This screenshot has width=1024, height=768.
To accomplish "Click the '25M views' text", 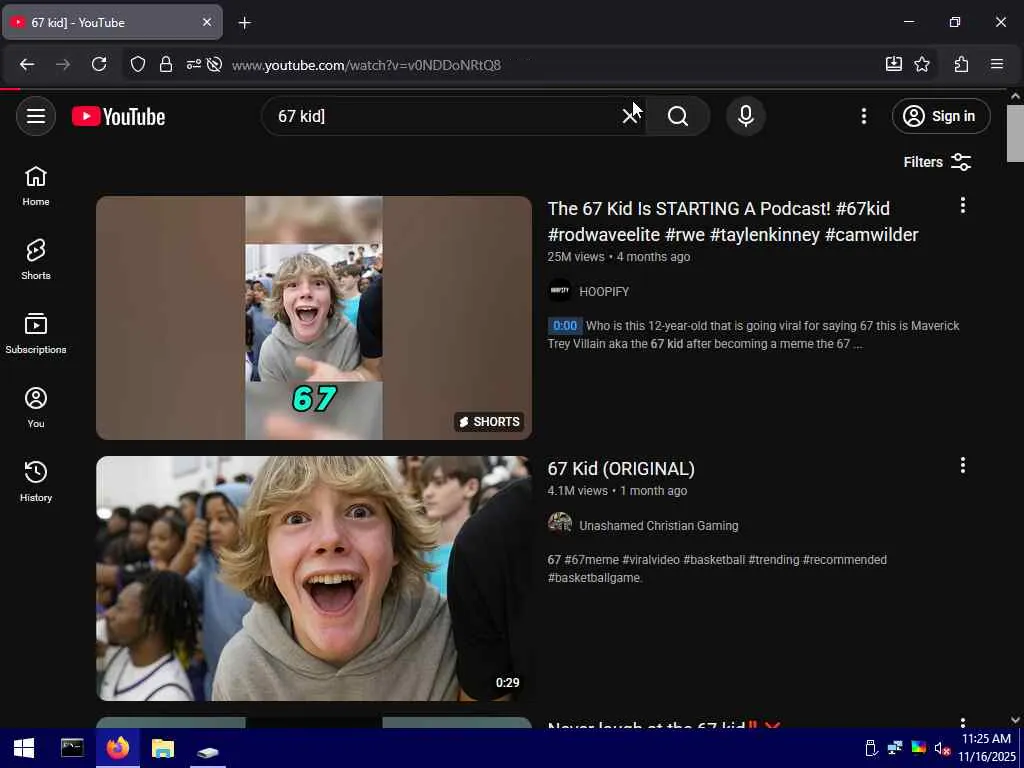I will (576, 257).
